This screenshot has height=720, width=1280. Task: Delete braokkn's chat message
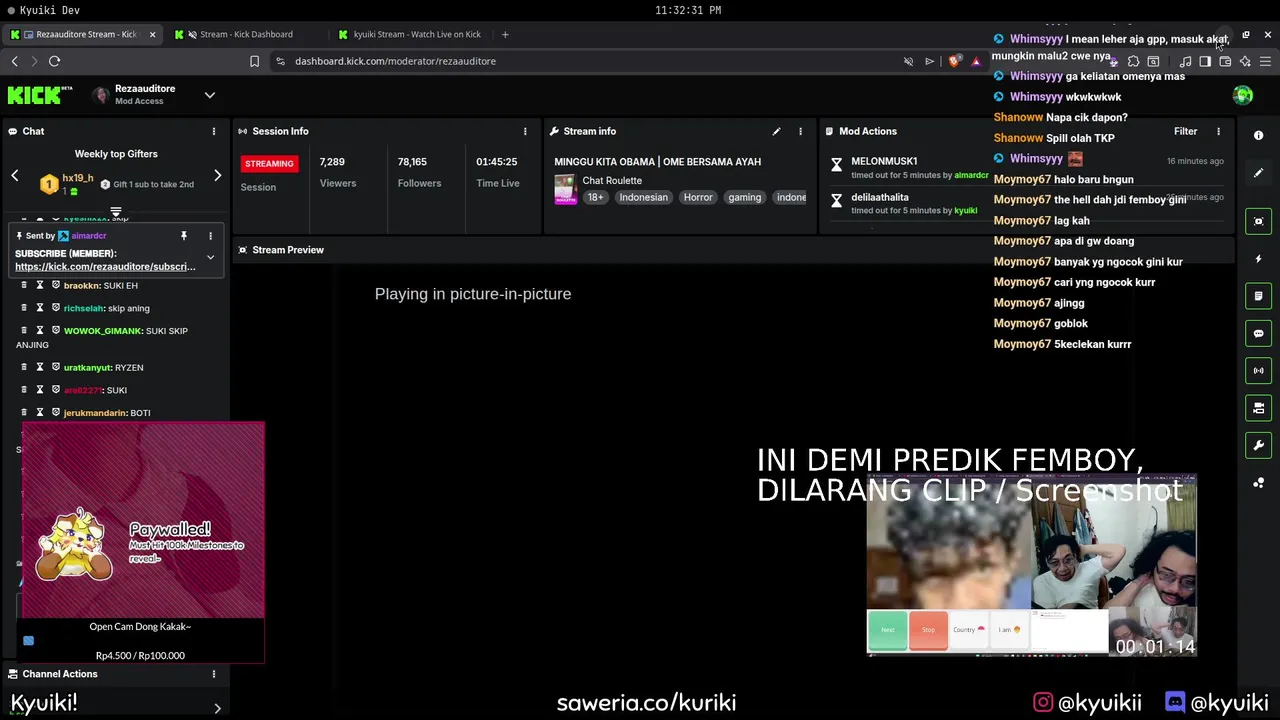(24, 285)
